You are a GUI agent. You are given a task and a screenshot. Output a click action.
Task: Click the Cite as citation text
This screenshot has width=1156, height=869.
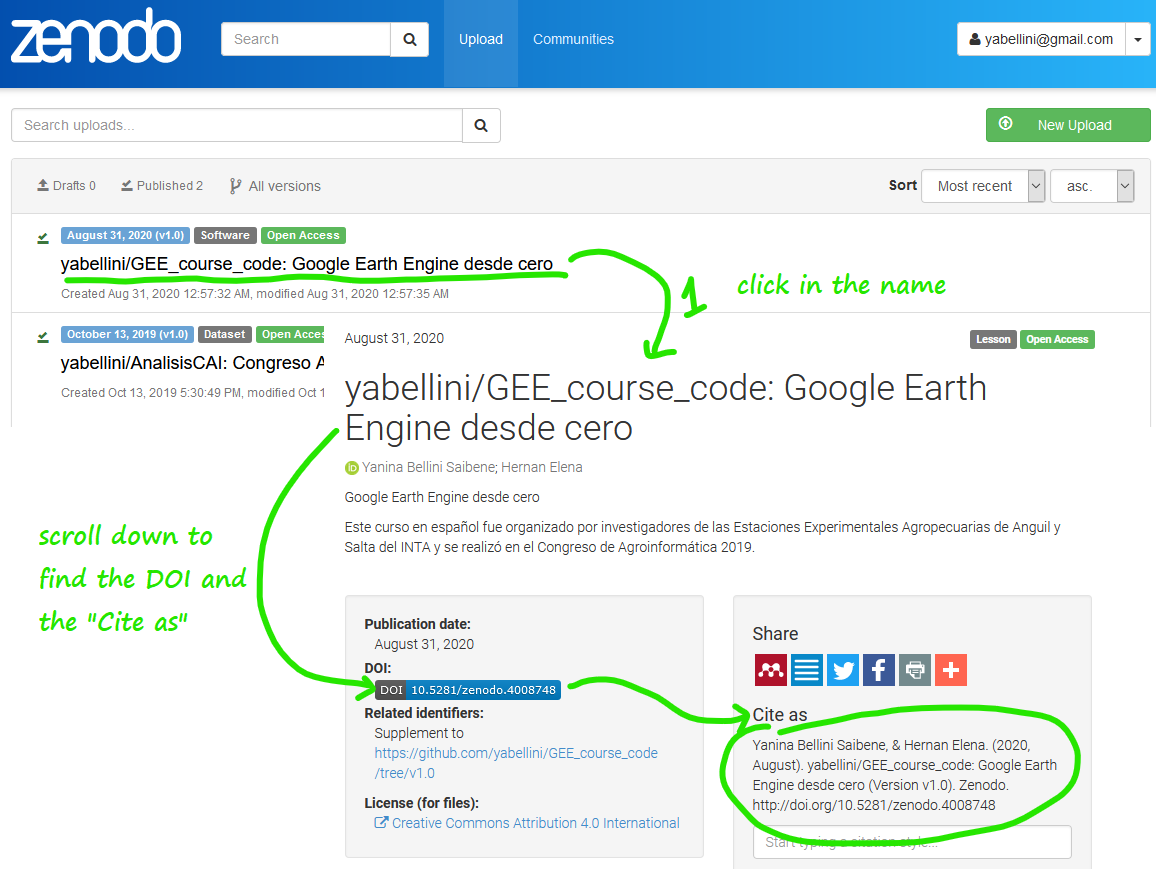point(905,775)
